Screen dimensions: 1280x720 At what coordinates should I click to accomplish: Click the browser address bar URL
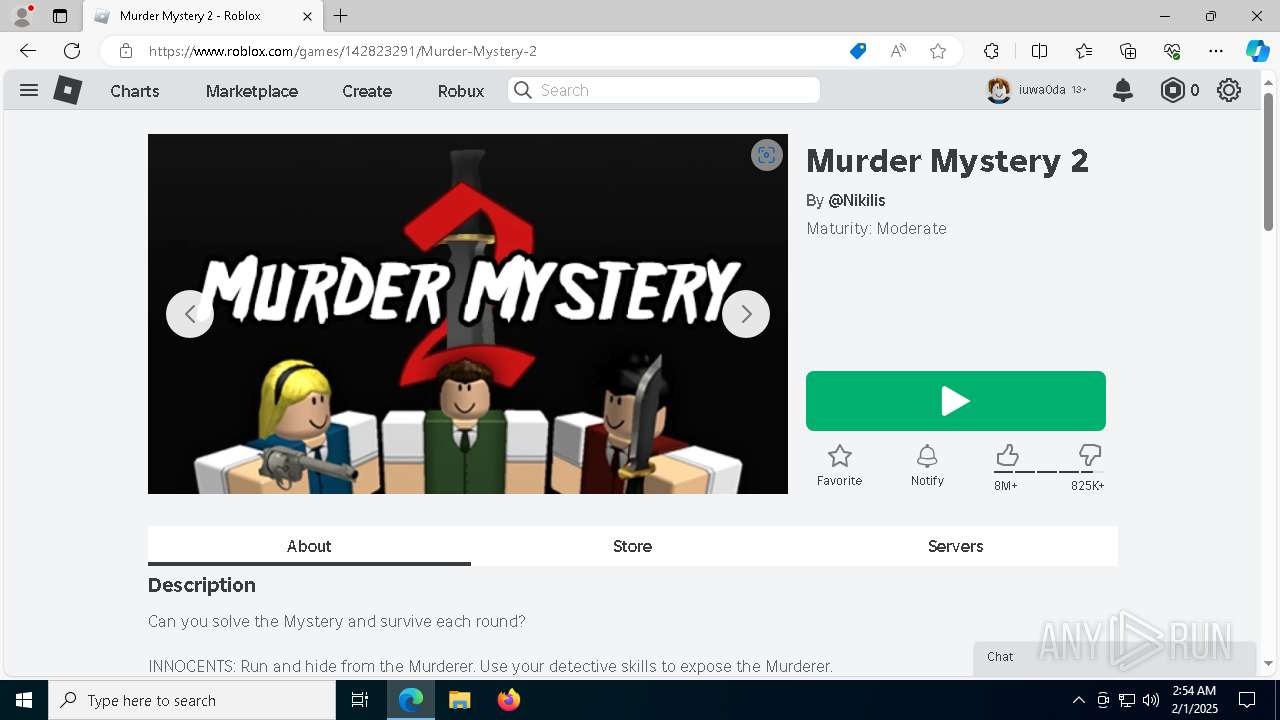click(x=343, y=51)
